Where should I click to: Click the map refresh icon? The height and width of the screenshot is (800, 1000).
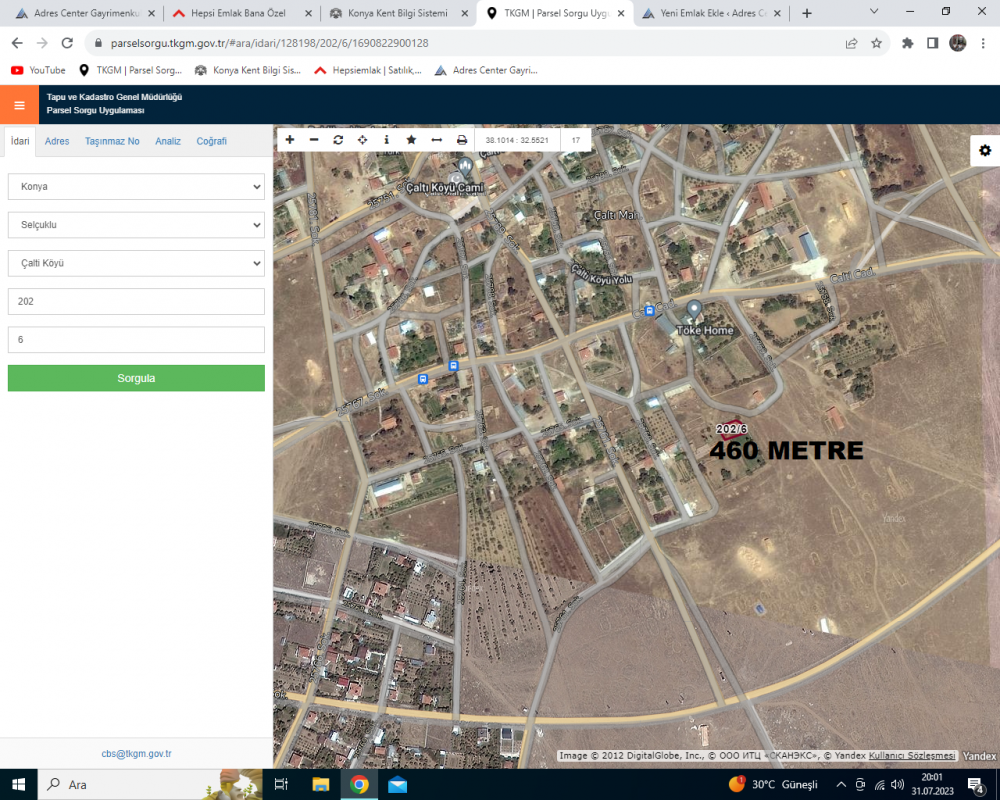(338, 140)
